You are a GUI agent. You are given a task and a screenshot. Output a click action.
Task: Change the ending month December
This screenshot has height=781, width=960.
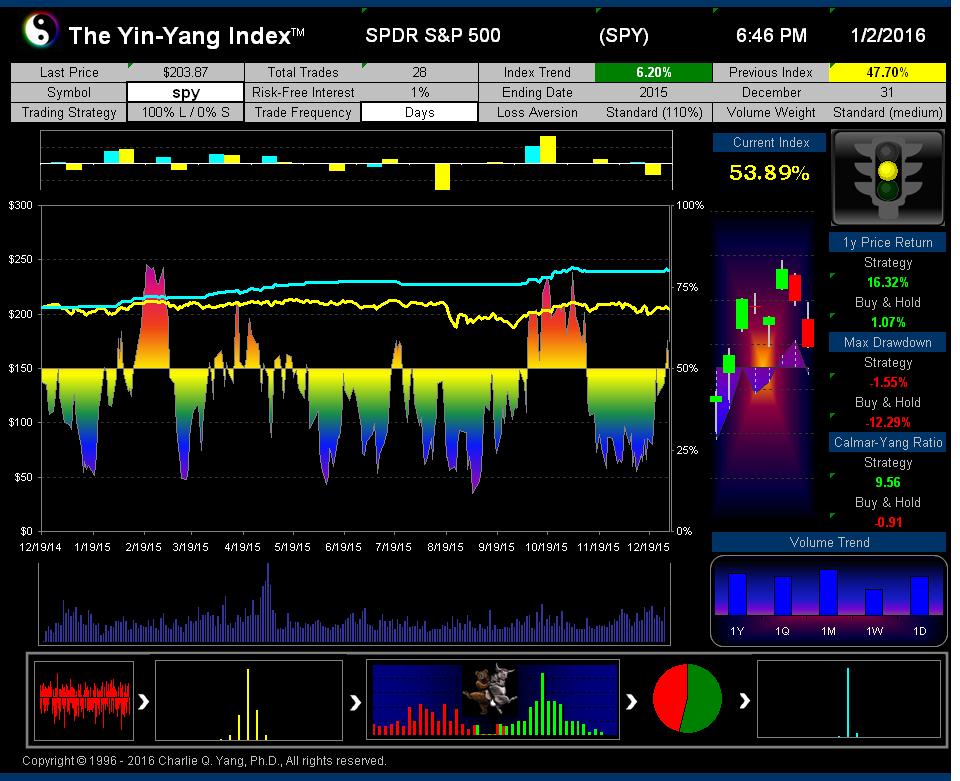[771, 92]
